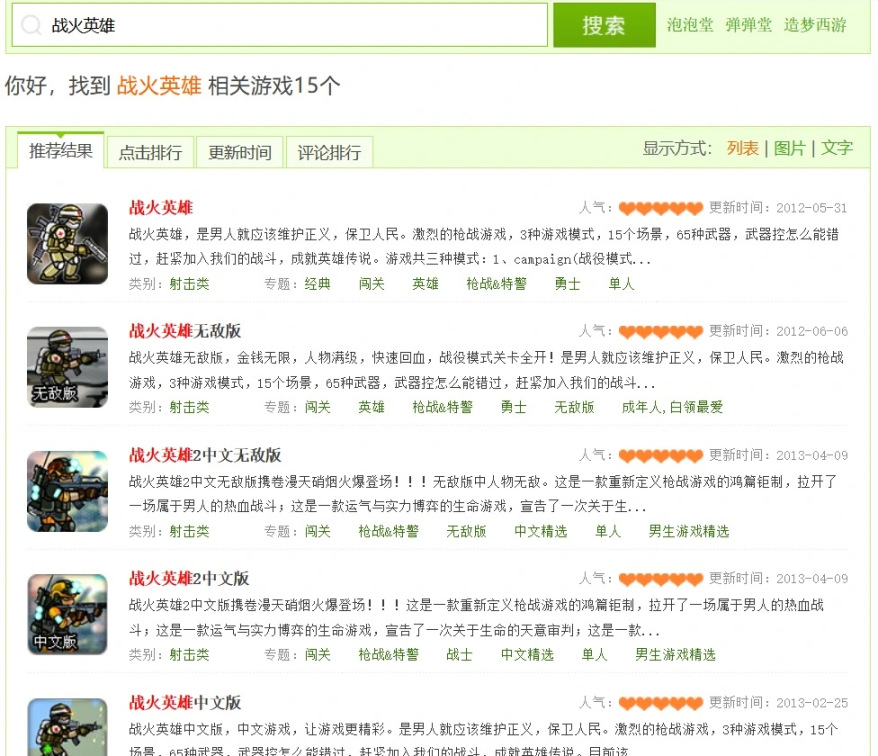Click 勇士 tag in 战火英雄 row
This screenshot has height=756, width=878.
pos(567,284)
